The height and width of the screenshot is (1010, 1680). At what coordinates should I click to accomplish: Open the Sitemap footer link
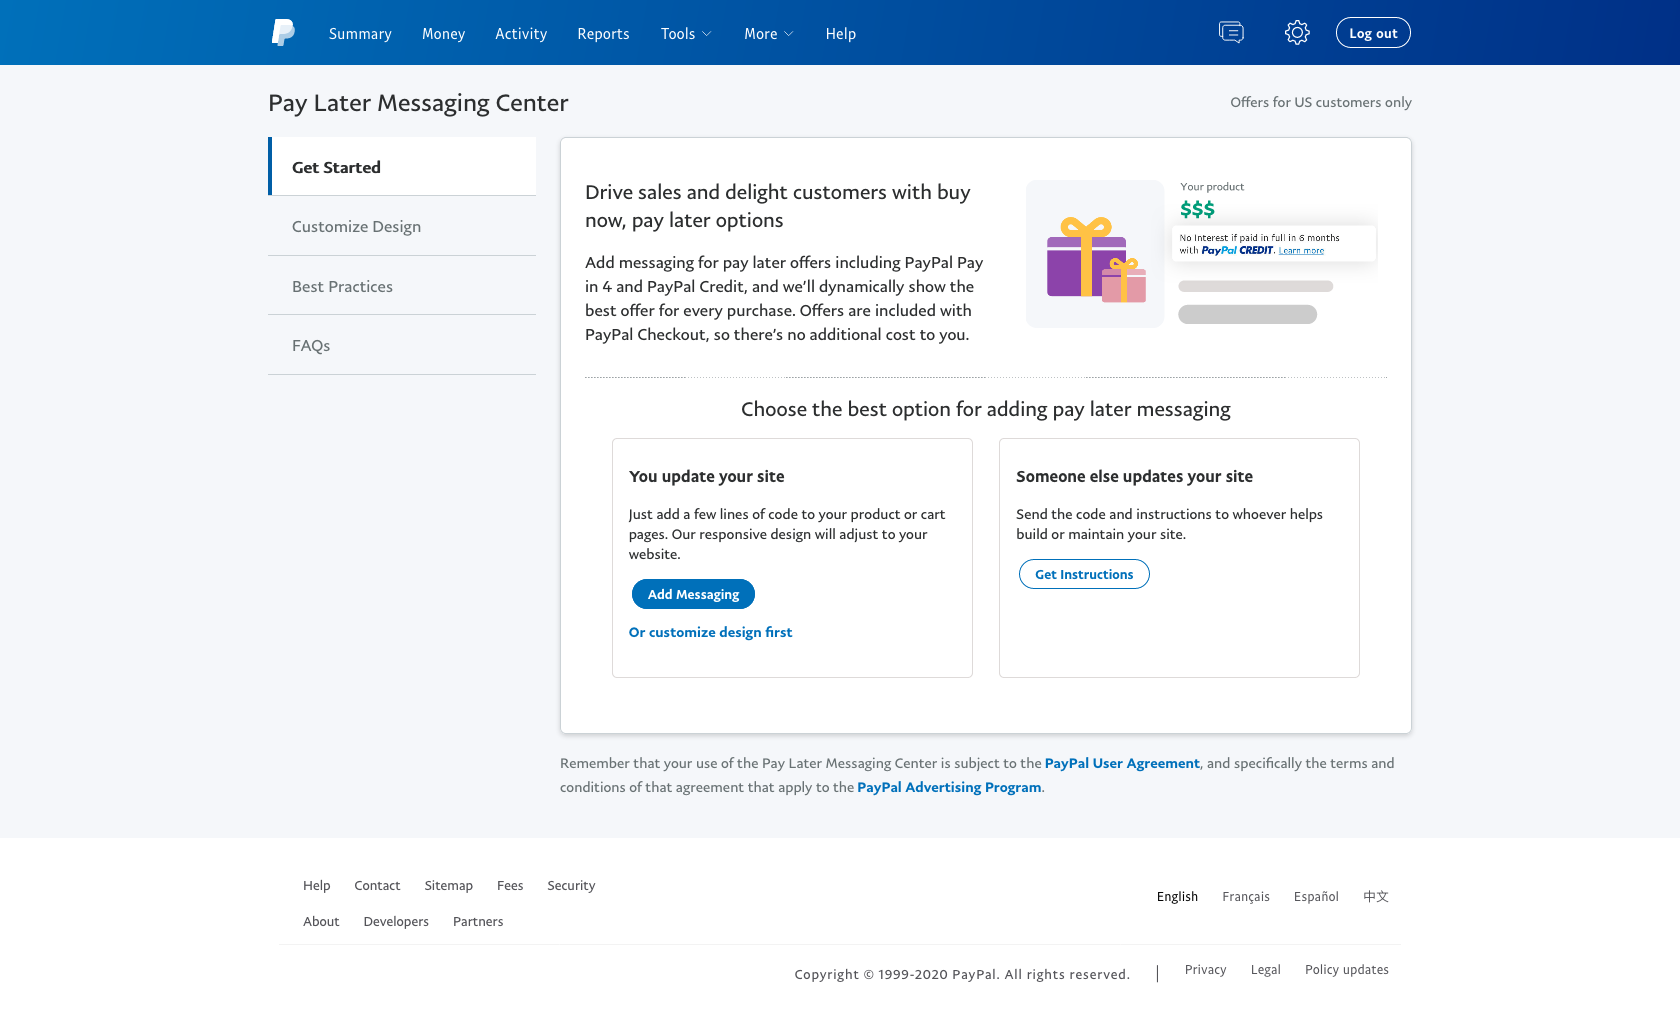click(448, 886)
